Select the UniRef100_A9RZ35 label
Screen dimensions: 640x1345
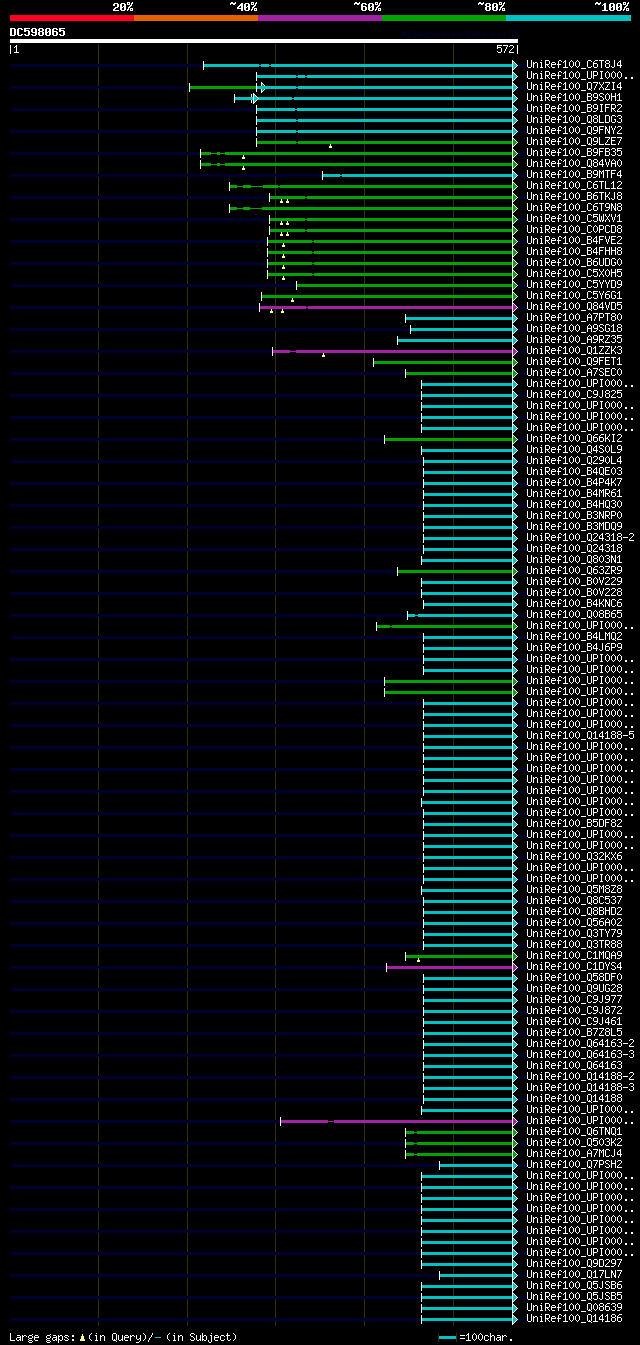[574, 339]
